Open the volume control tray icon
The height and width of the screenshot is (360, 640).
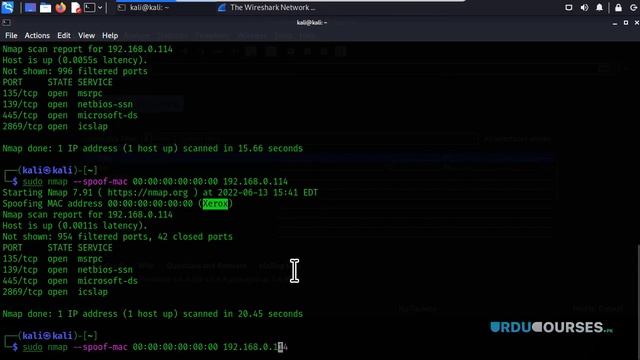point(584,7)
